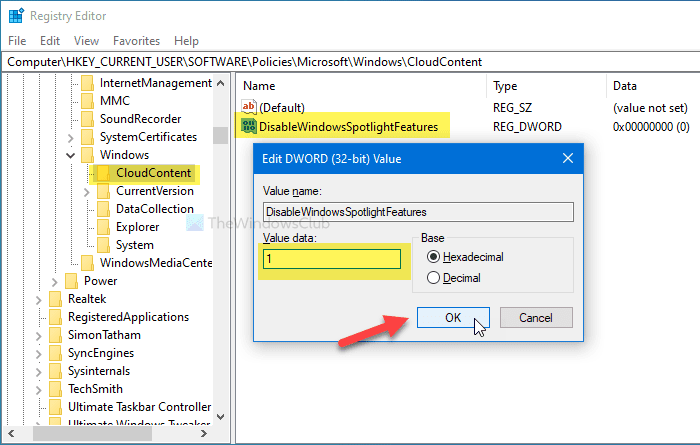700x445 pixels.
Task: Select the DataCollection folder icon
Action: click(x=104, y=209)
